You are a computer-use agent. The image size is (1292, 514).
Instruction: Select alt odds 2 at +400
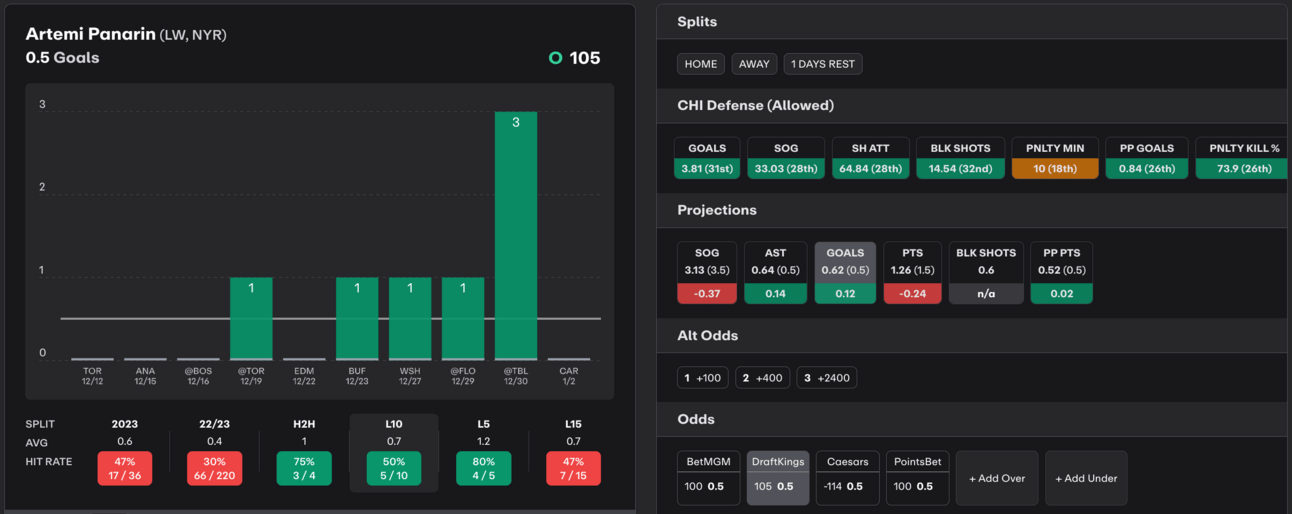click(763, 378)
